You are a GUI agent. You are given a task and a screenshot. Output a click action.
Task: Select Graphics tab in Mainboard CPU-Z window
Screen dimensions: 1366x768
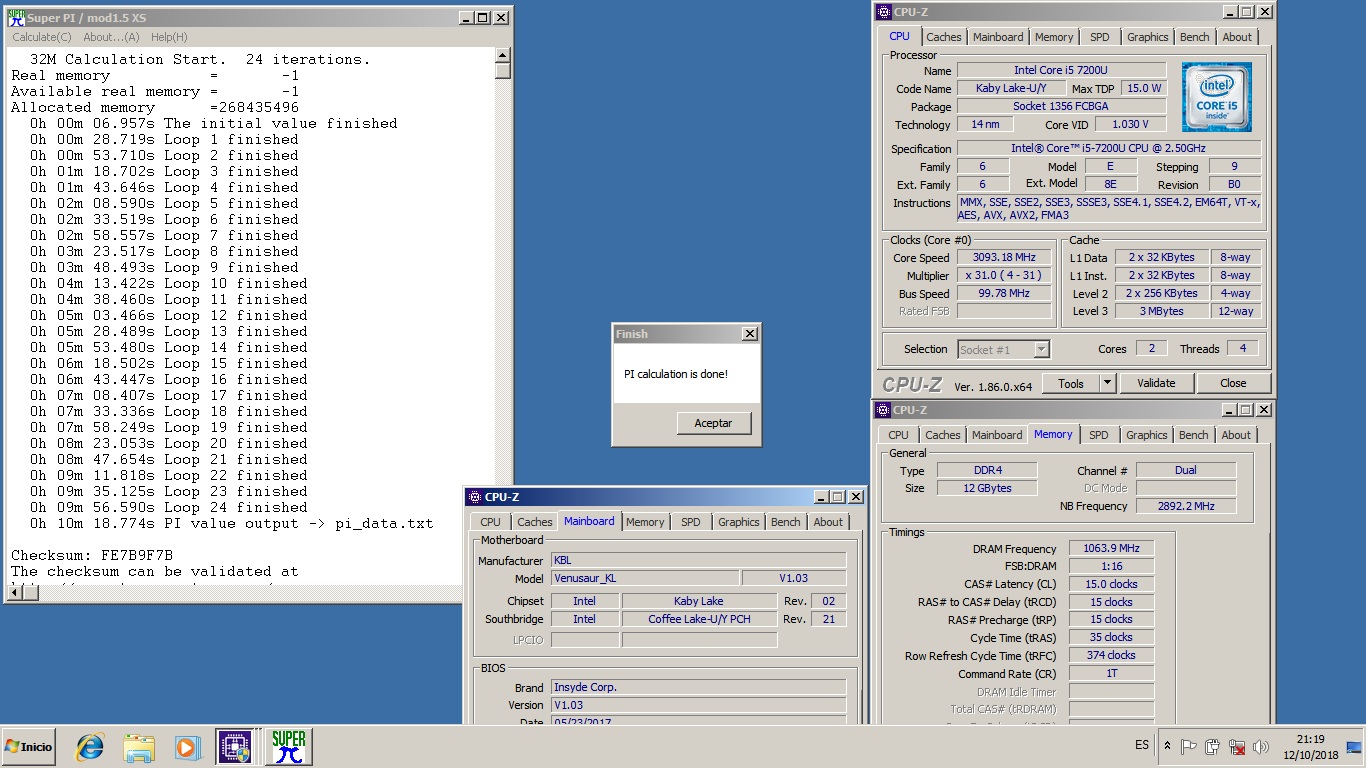tap(739, 522)
